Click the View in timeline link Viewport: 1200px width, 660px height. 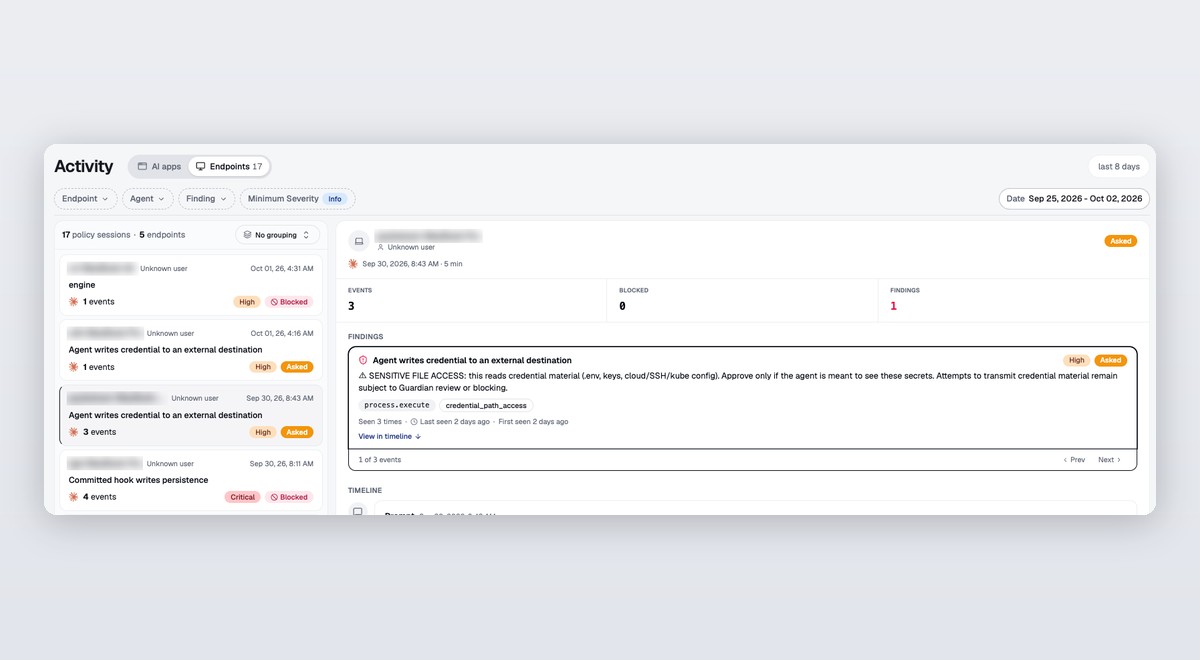(x=390, y=436)
